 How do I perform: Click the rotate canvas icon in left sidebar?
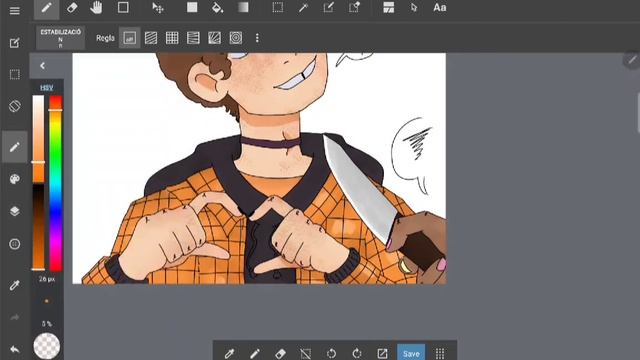pyautogui.click(x=15, y=106)
